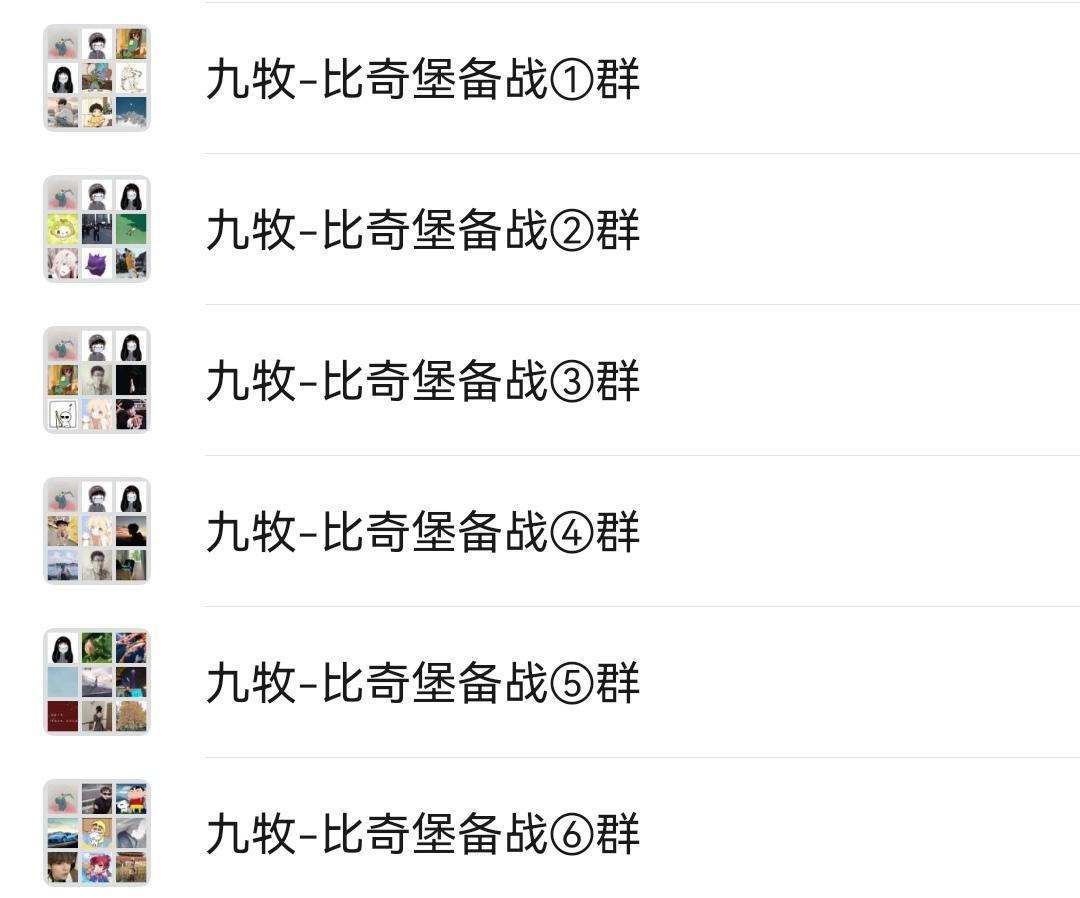Select the 九牧-比奇堡备战③群 conversation title

click(423, 380)
